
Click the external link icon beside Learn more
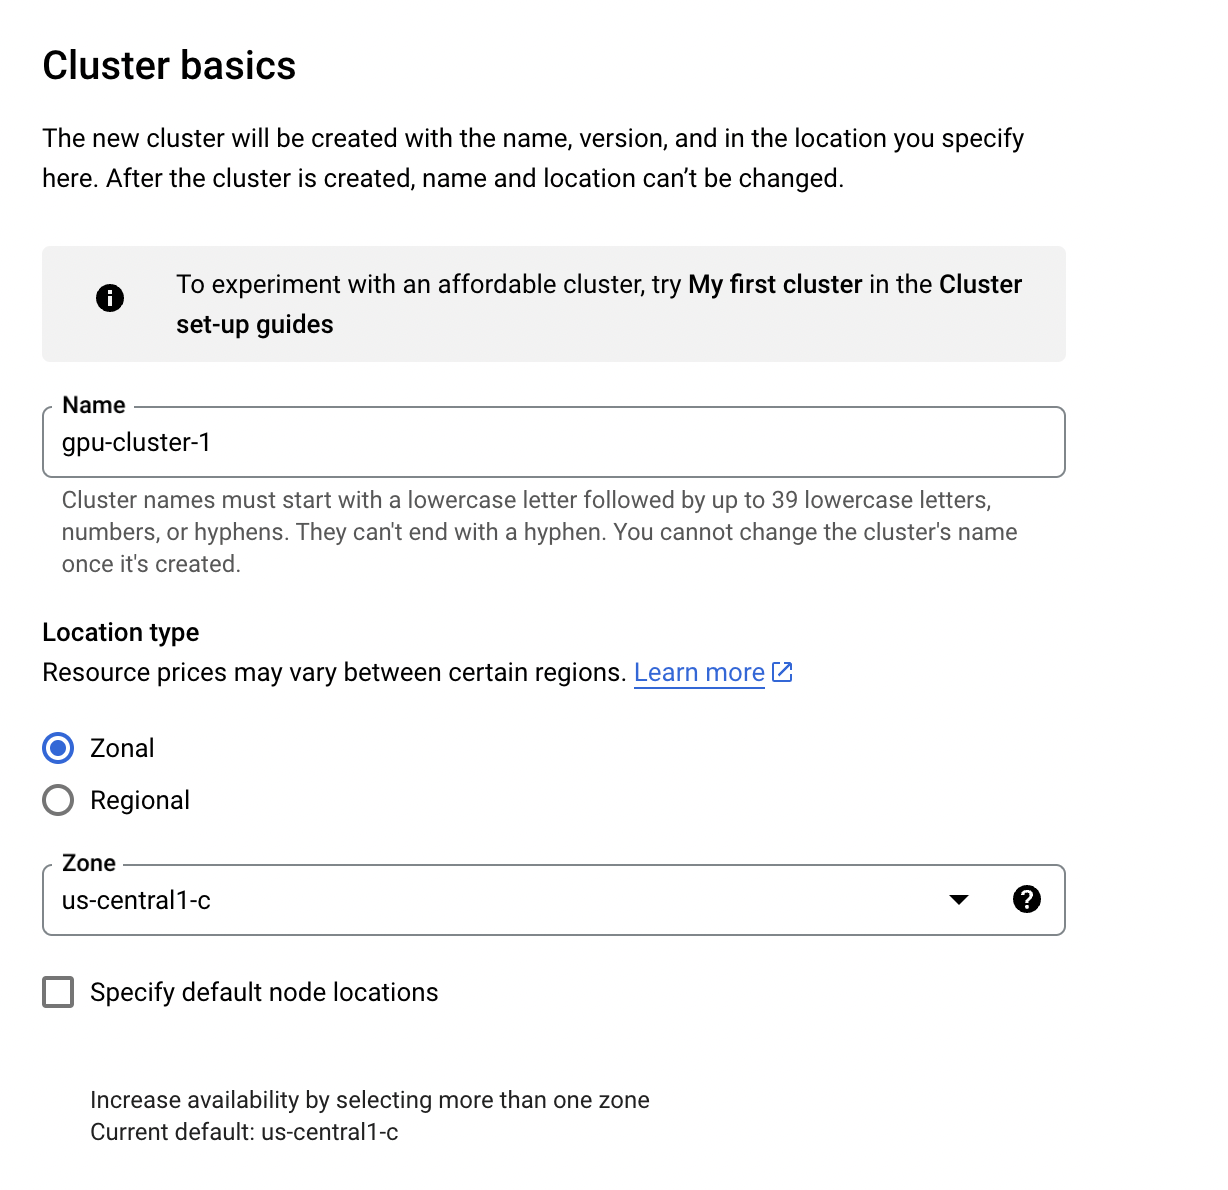pyautogui.click(x=783, y=672)
